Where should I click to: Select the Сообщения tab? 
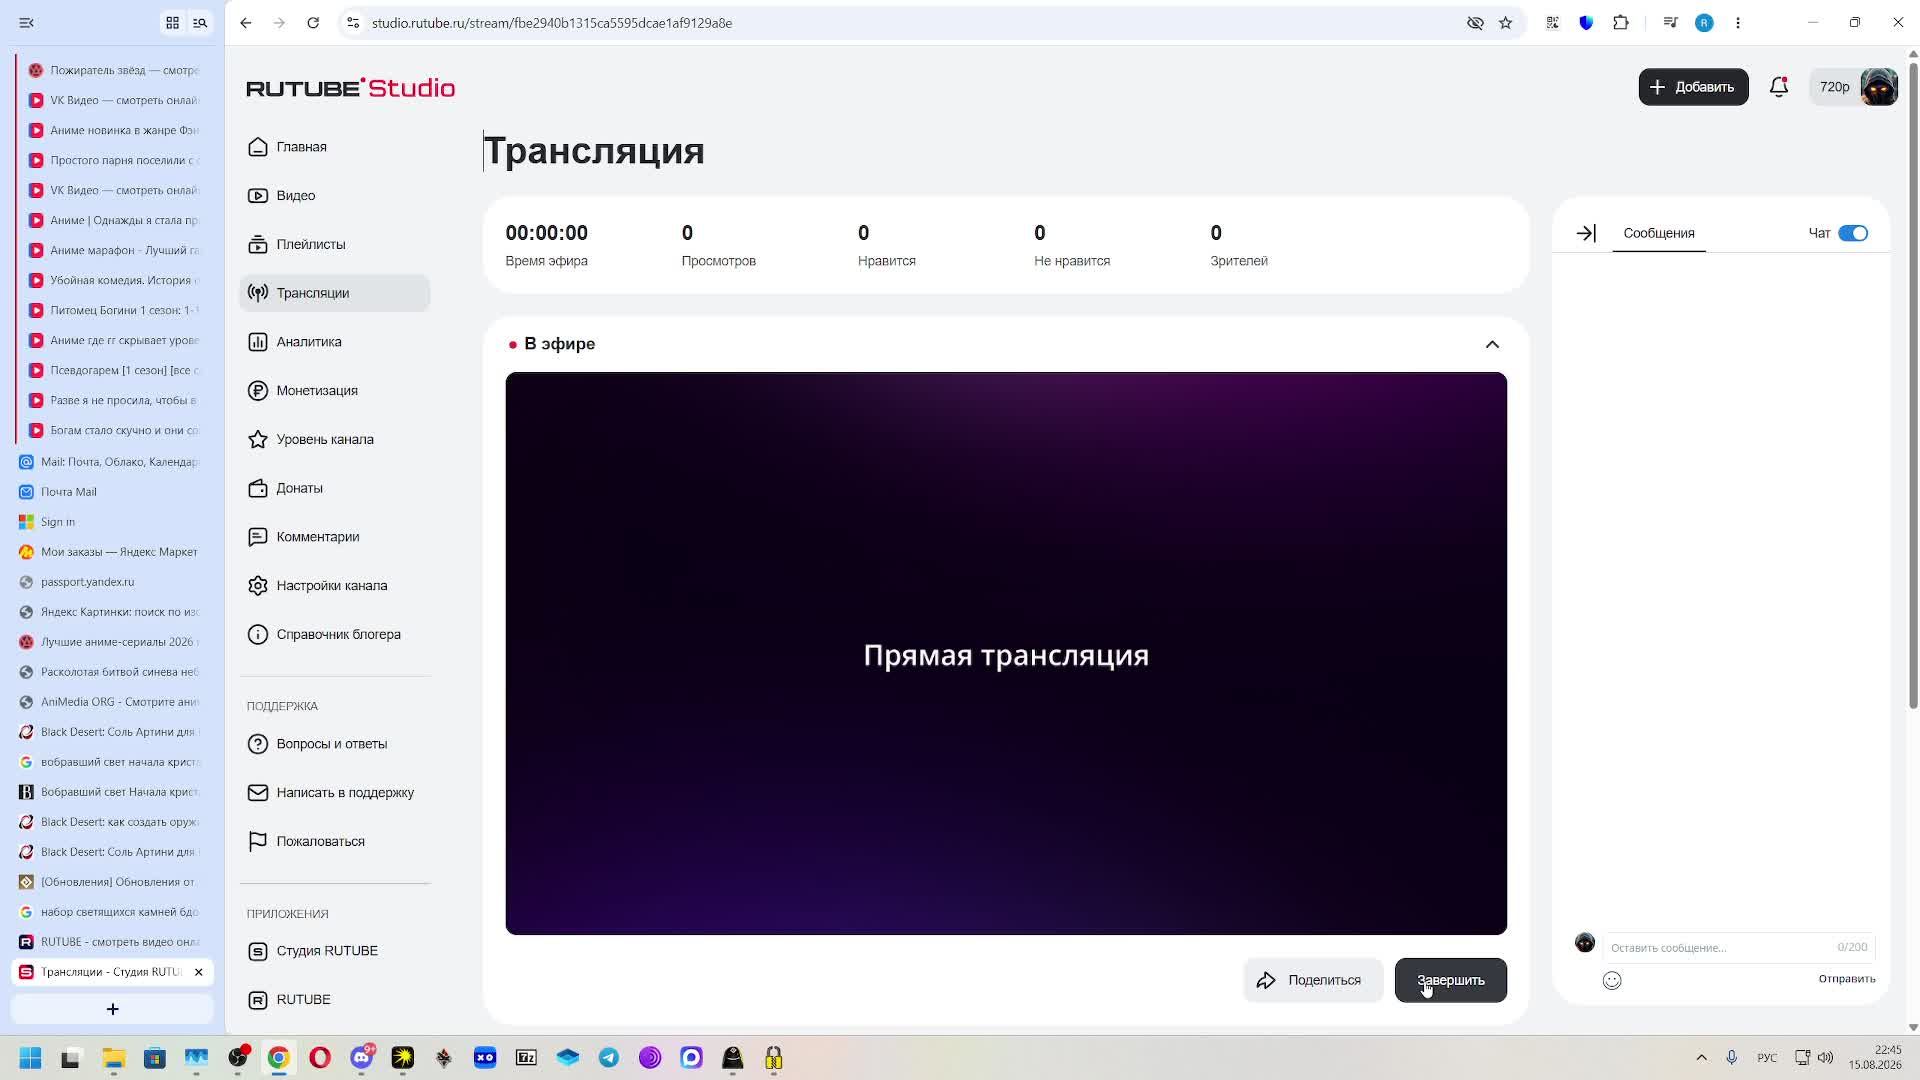[1659, 233]
